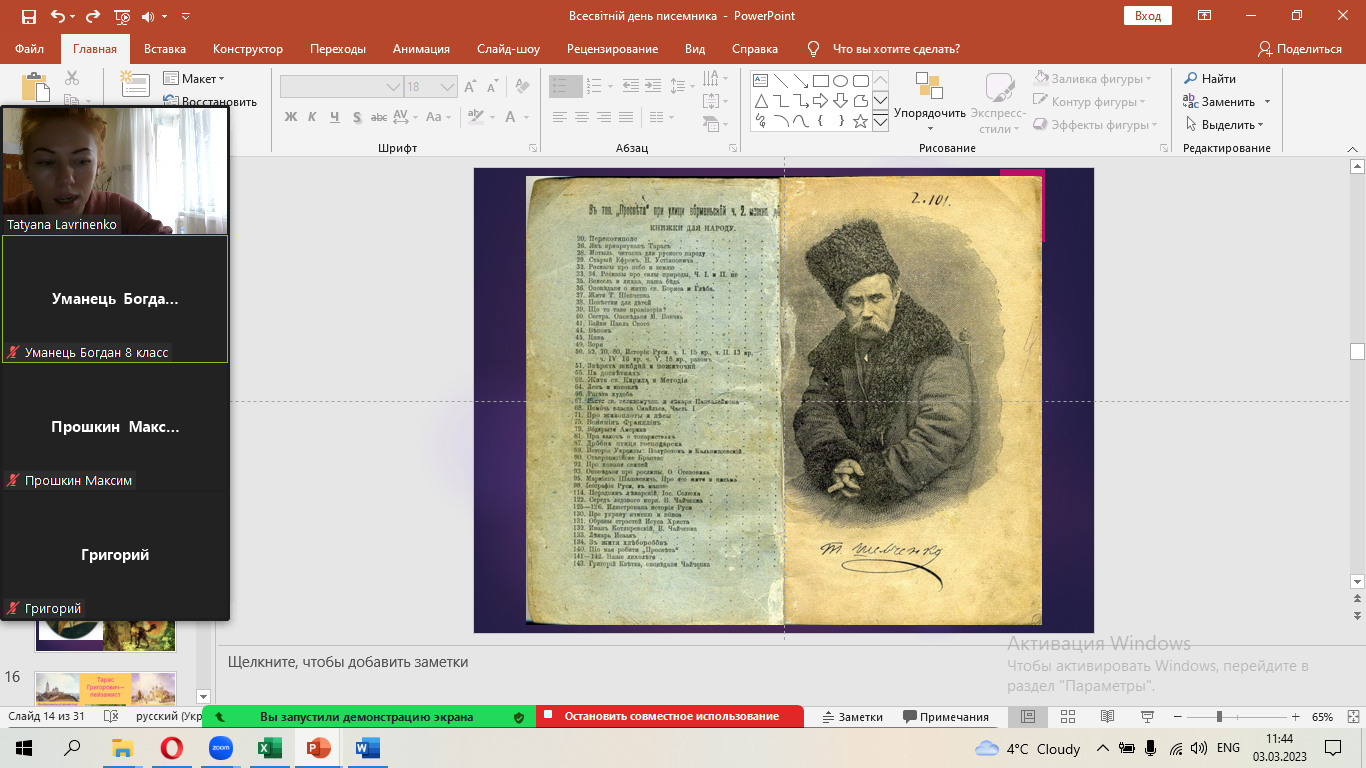Stop sharing via Остановить совместное использование
Viewport: 1366px width, 768px height.
[670, 716]
